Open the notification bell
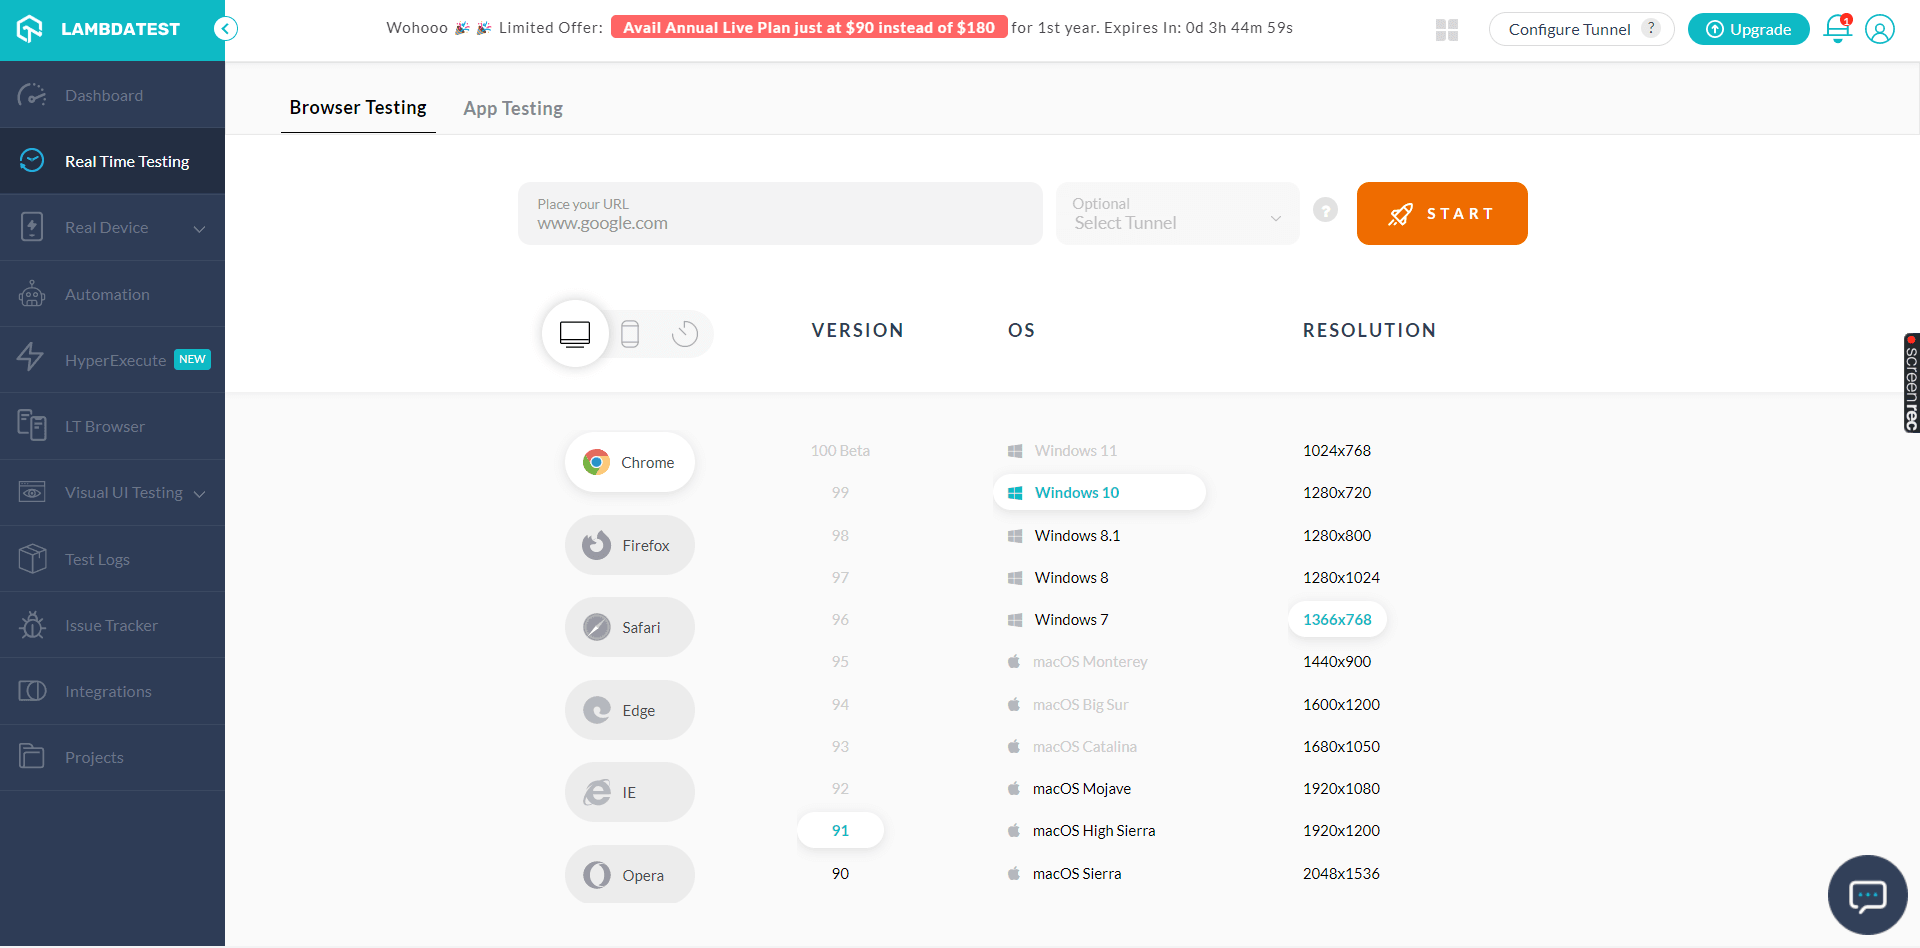 click(x=1837, y=29)
